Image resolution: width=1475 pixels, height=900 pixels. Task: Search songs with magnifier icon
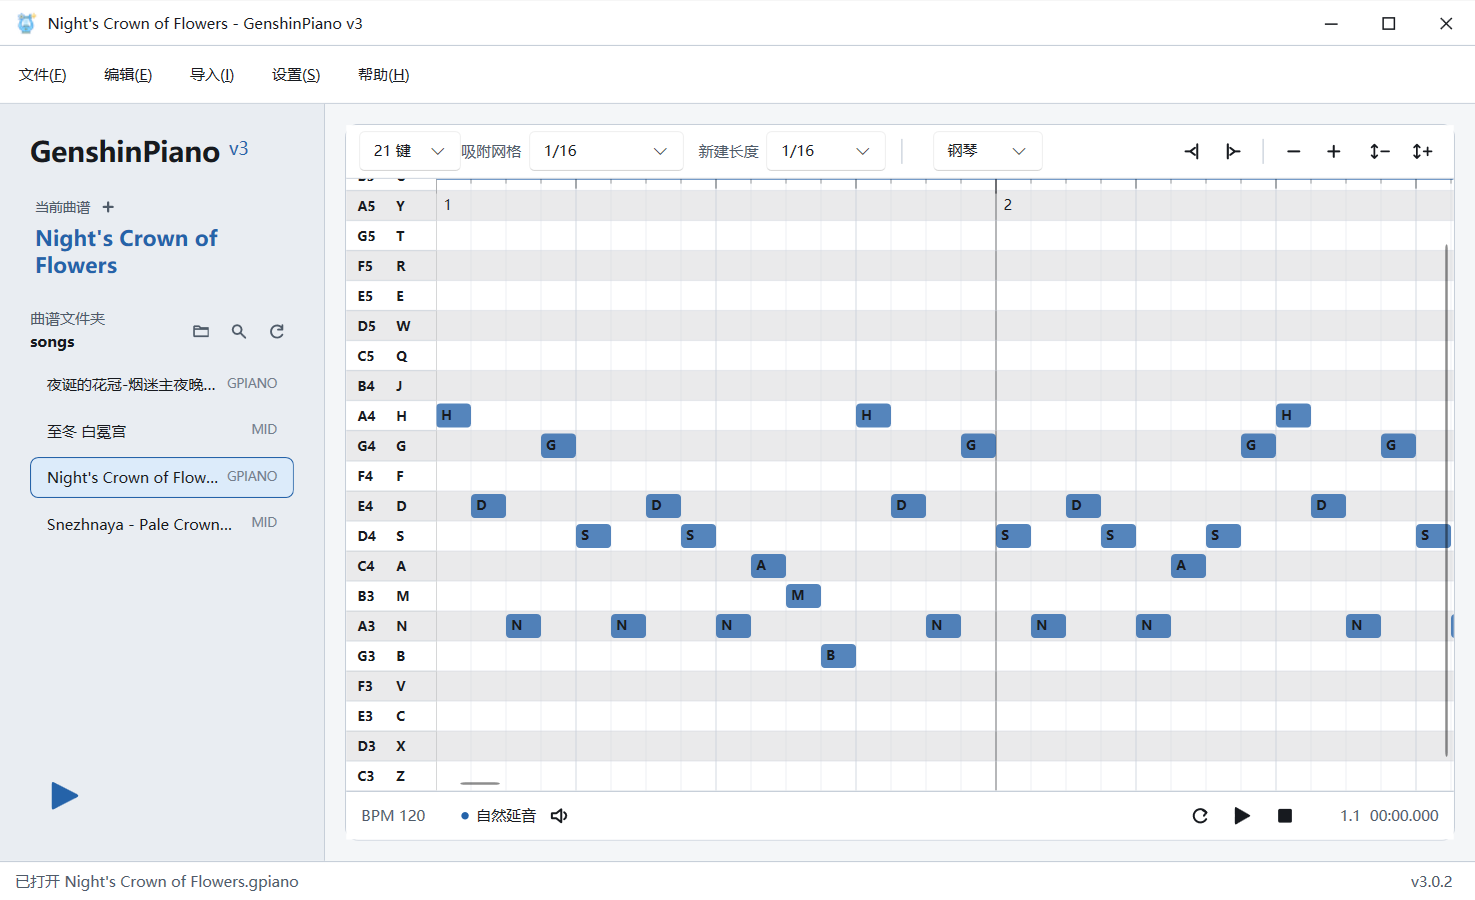239,331
